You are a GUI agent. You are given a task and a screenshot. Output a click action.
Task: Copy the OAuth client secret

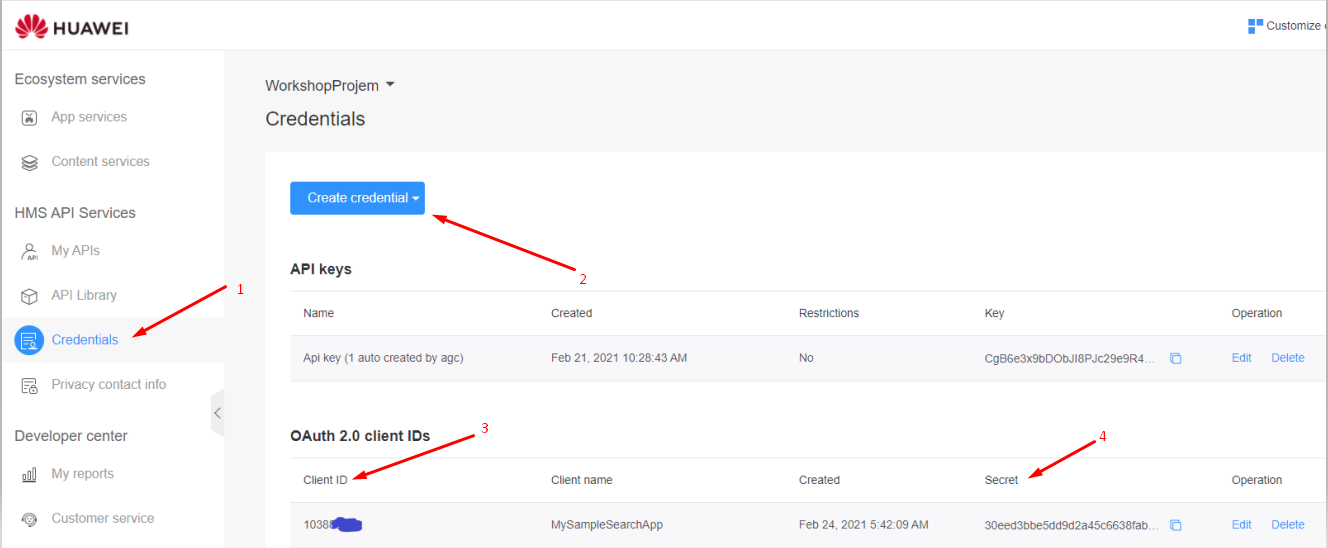pyautogui.click(x=1176, y=525)
